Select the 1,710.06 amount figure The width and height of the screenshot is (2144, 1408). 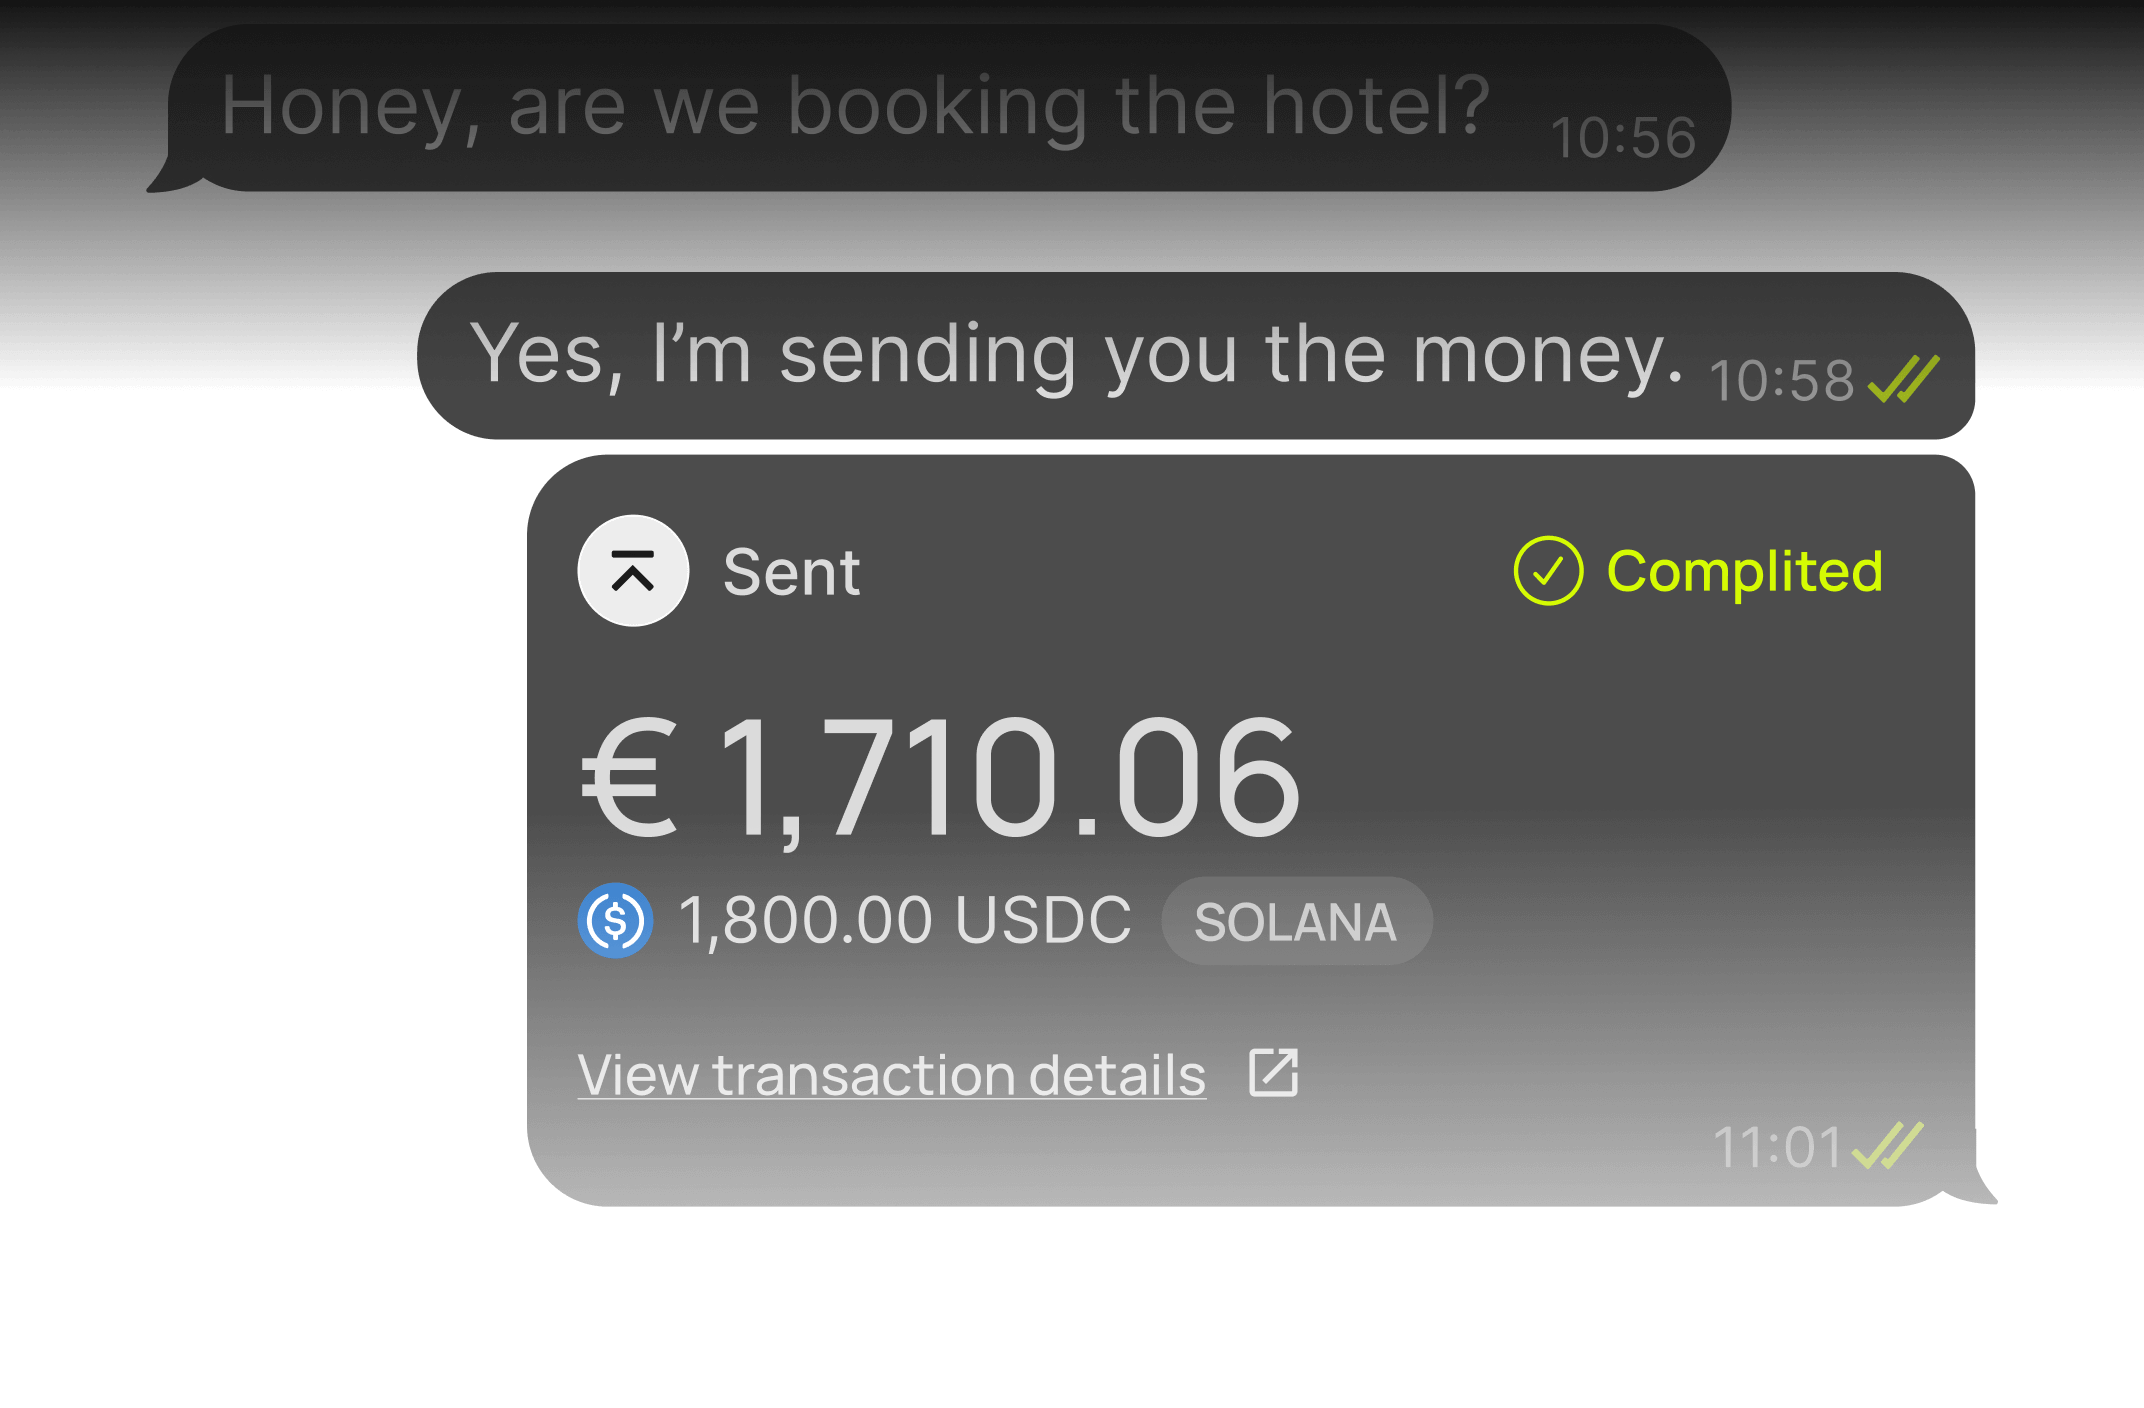point(1009,778)
